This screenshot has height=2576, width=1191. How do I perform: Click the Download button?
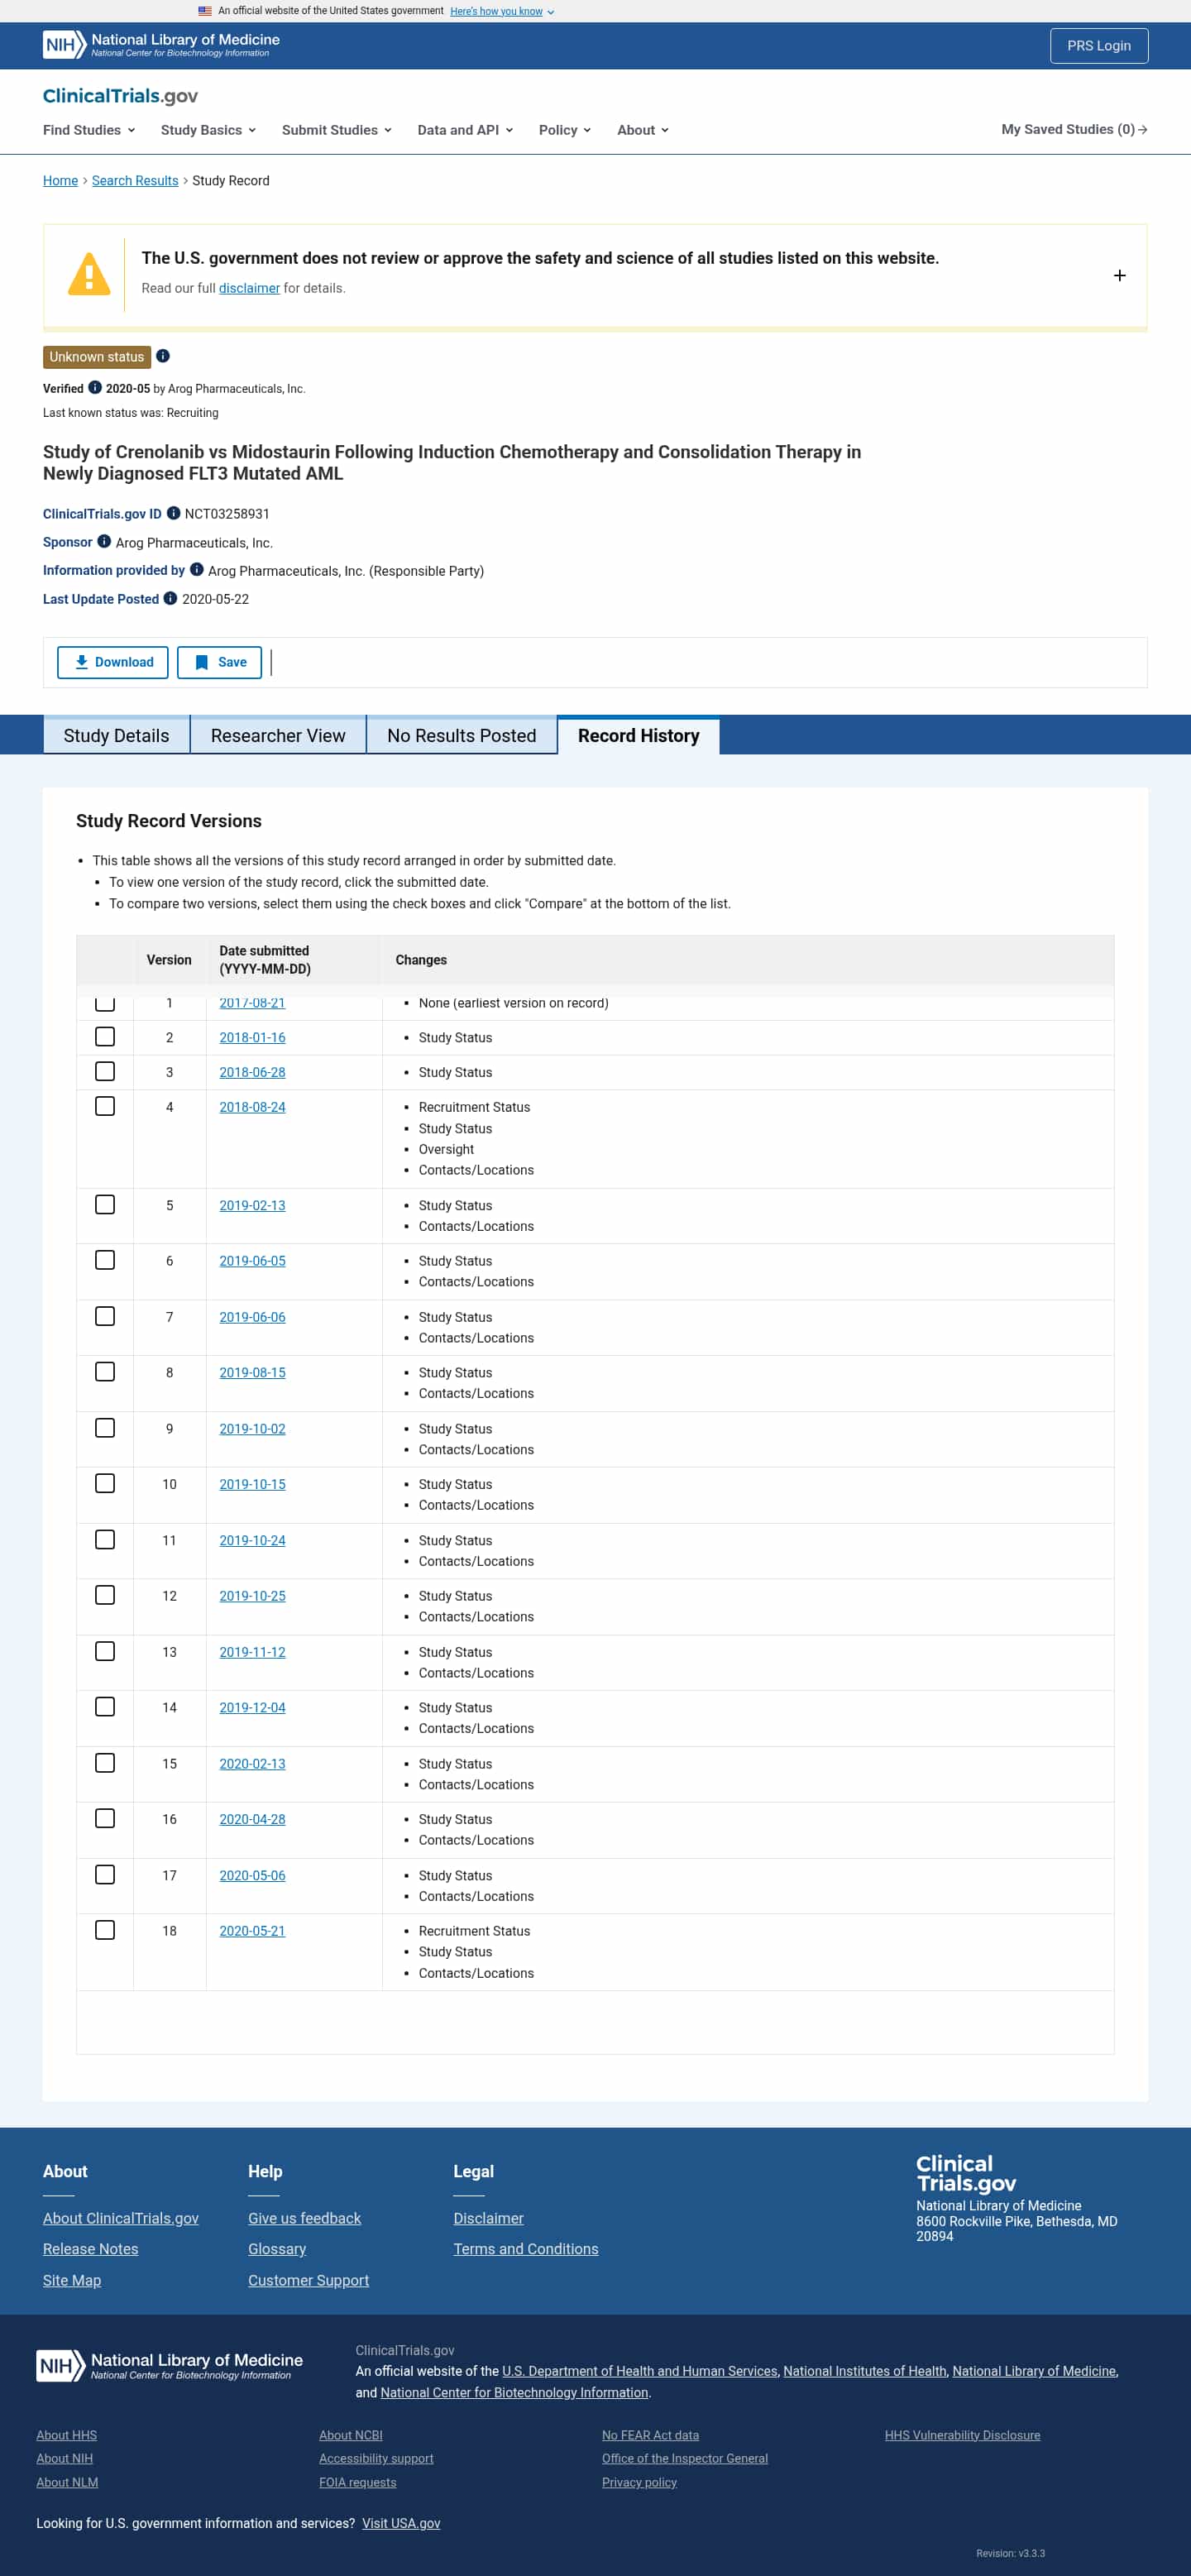(x=113, y=662)
